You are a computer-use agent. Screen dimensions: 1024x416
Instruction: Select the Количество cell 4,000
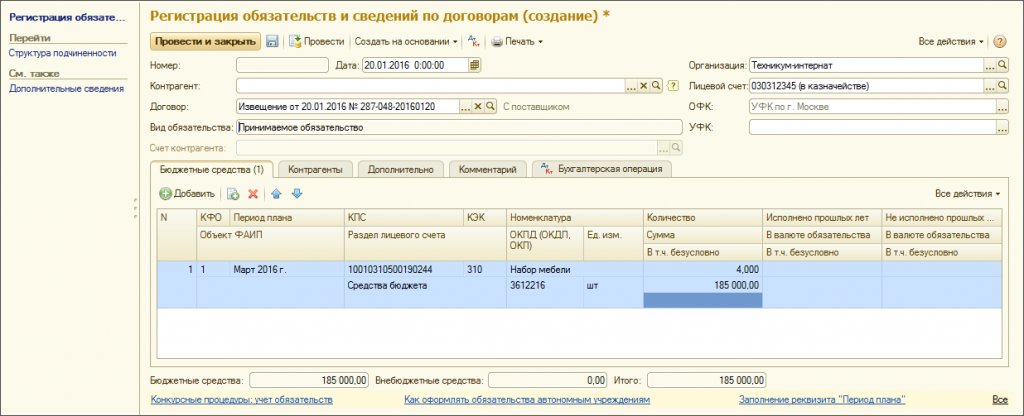coord(703,269)
